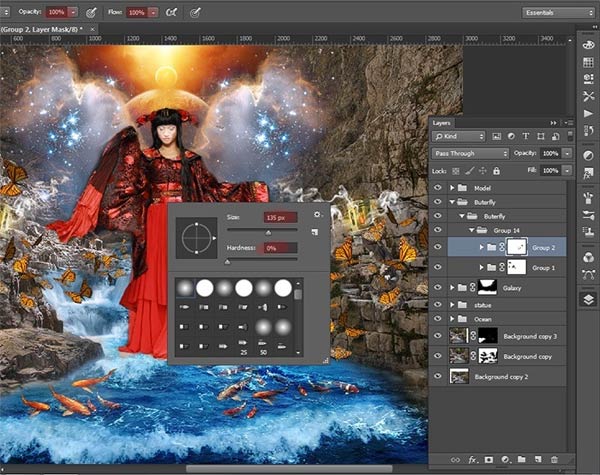Hide the Model group with eye icon
The image size is (600, 475).
coord(437,188)
